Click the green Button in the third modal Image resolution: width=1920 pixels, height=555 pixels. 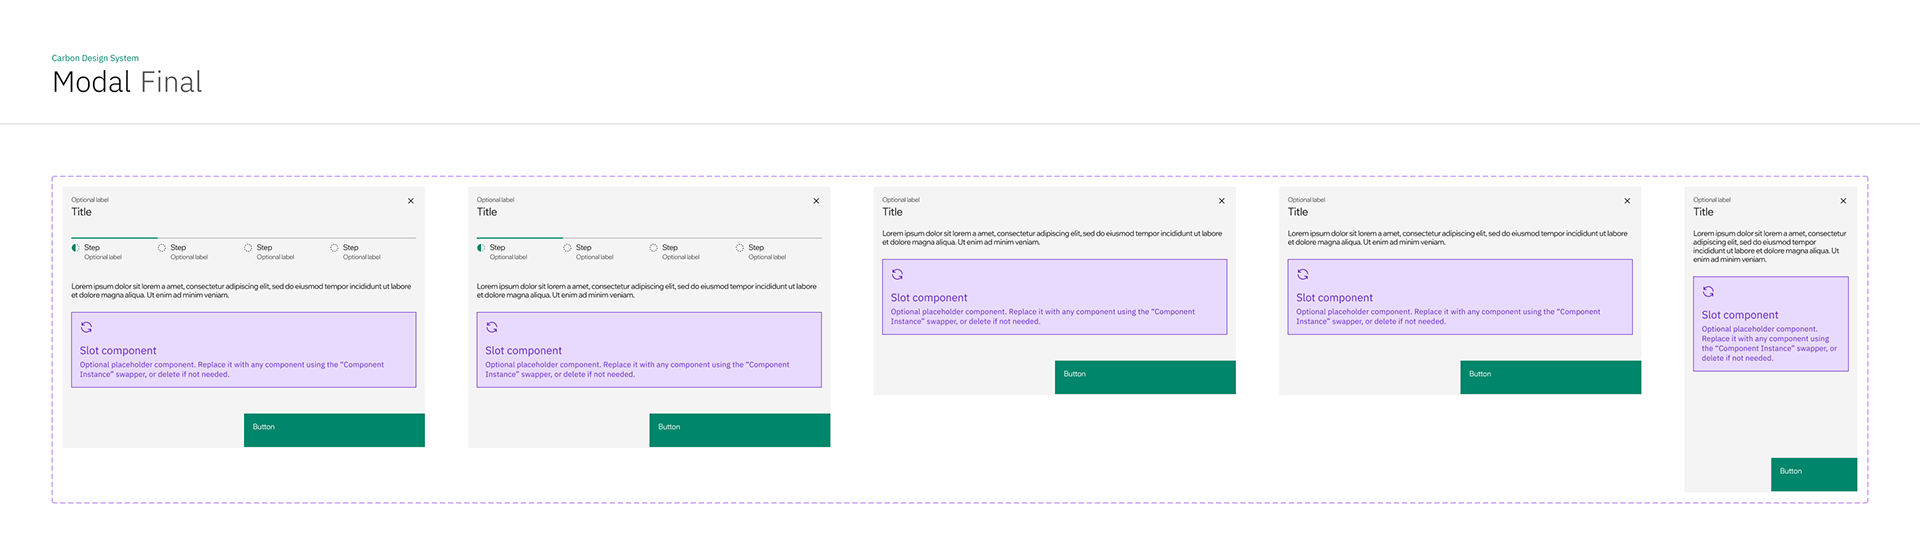tap(1145, 377)
